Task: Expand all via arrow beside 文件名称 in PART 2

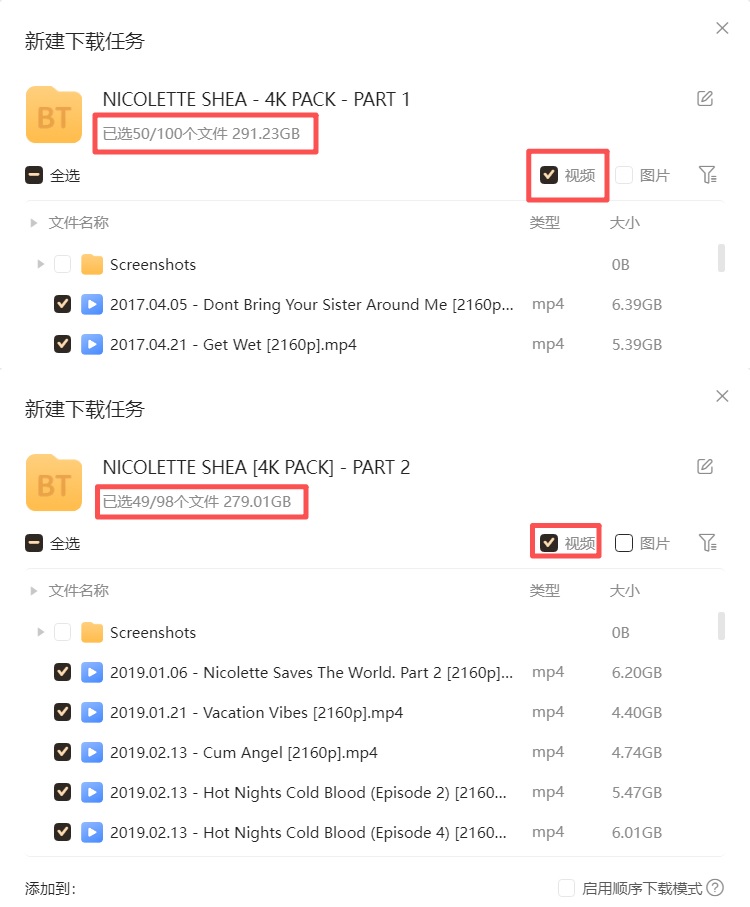Action: click(34, 591)
